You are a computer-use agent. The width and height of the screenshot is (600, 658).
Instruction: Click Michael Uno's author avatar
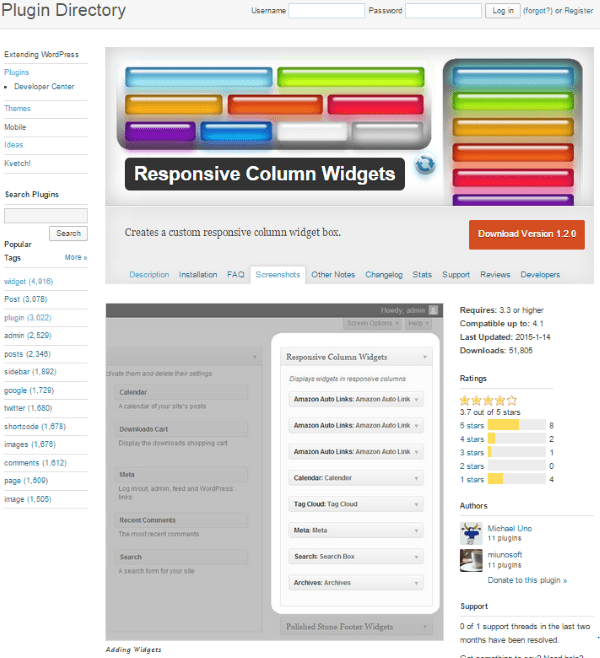pos(471,533)
